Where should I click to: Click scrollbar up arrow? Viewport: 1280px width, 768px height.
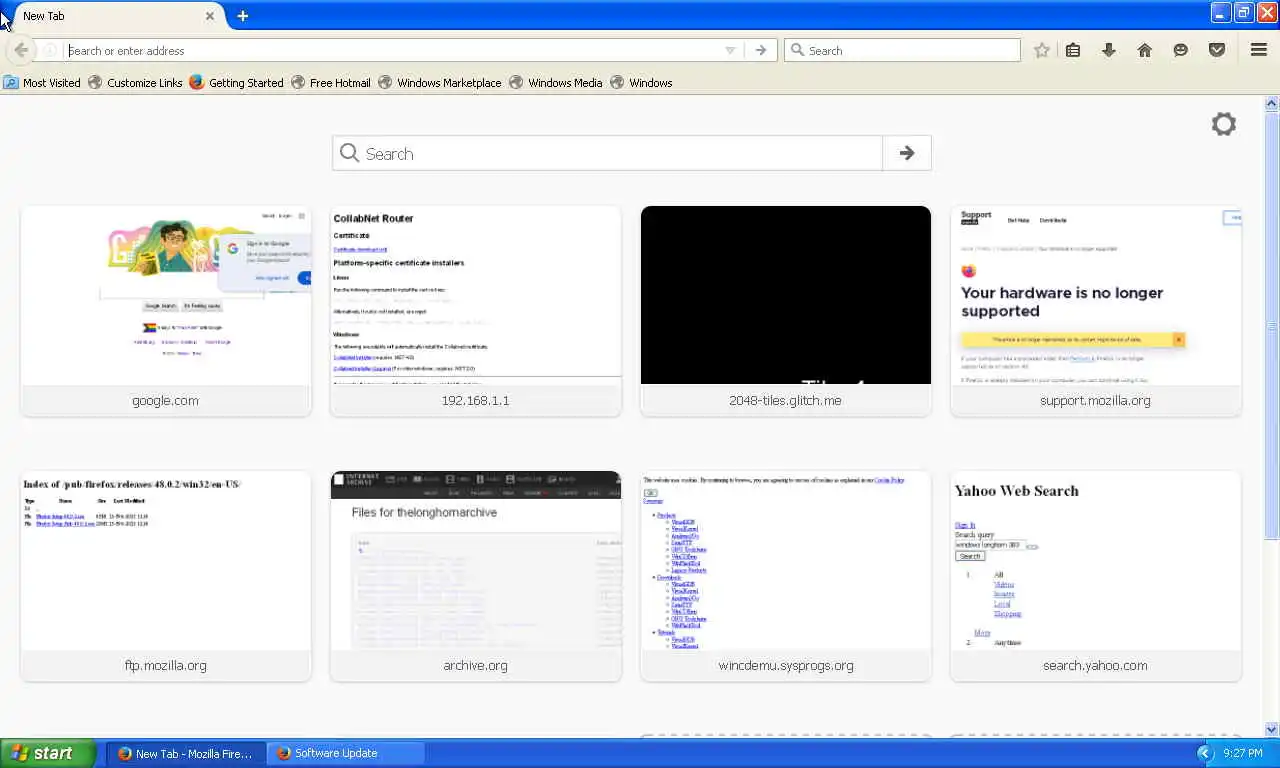[1272, 104]
